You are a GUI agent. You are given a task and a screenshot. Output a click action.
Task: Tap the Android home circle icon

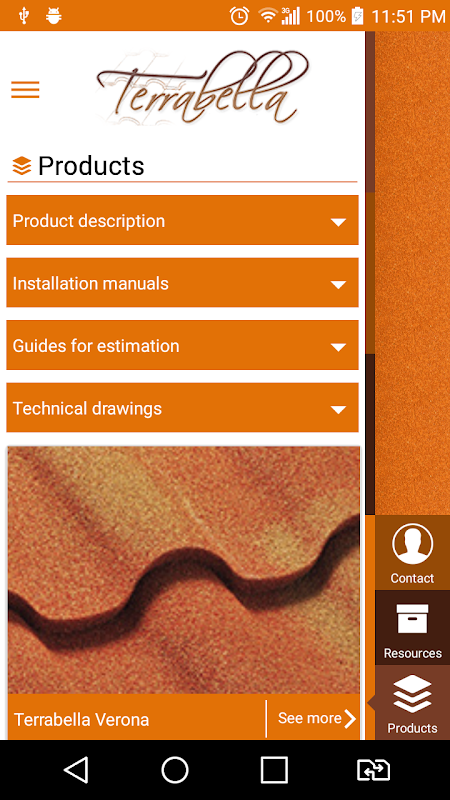click(175, 769)
